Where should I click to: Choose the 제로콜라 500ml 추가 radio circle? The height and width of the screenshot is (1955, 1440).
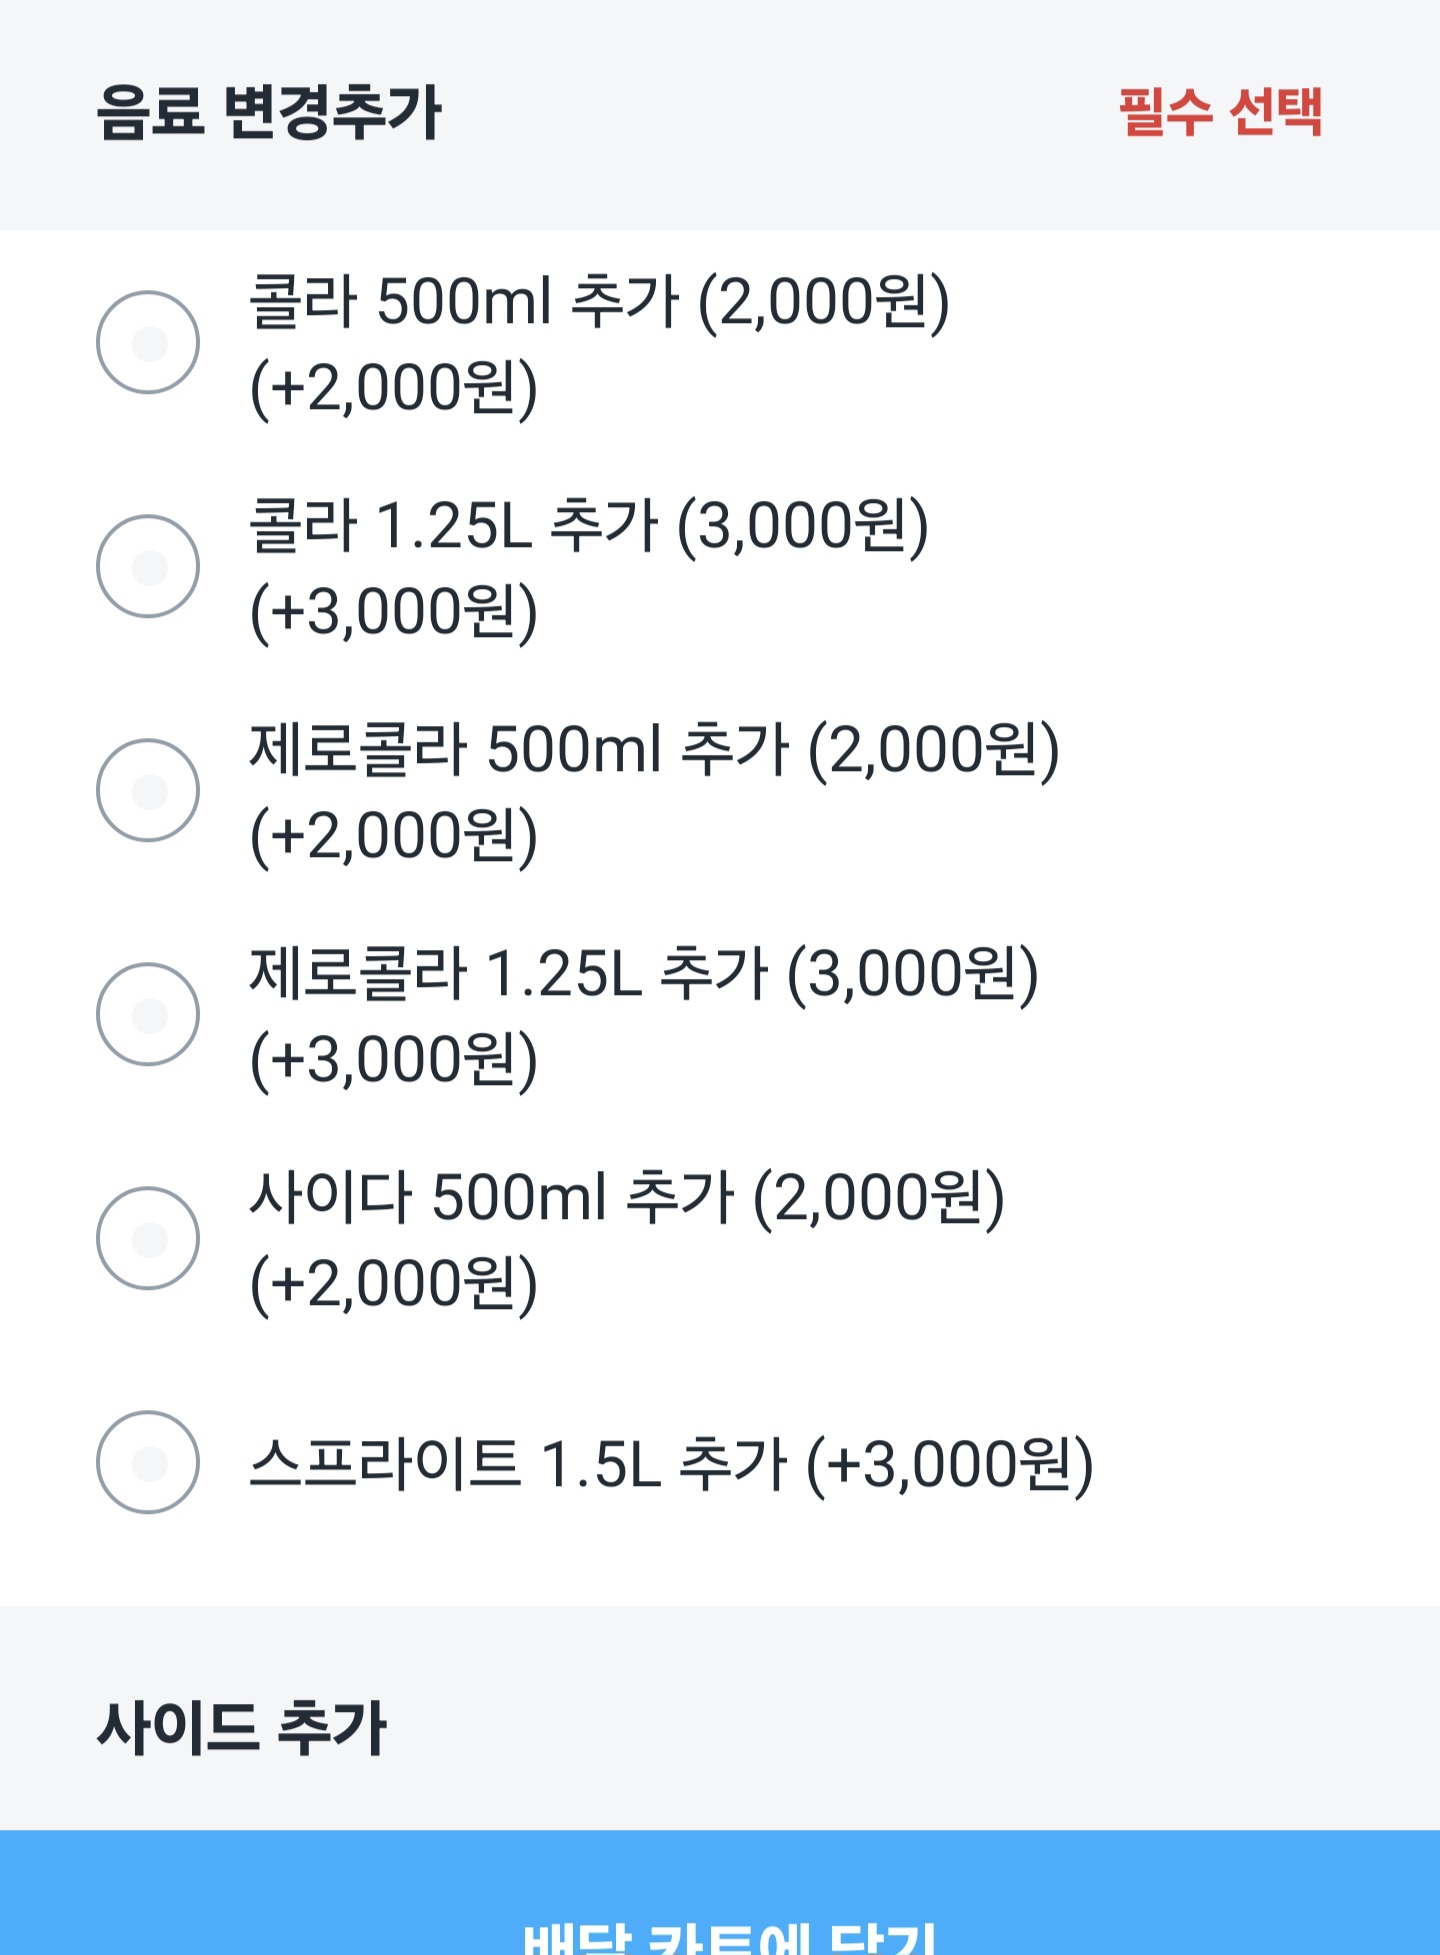[x=148, y=790]
